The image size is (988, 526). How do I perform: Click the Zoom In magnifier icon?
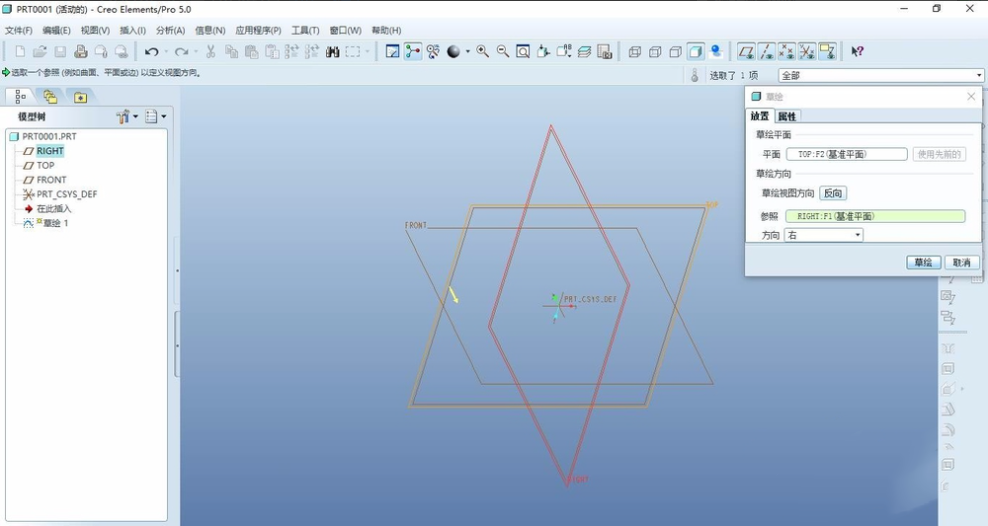pyautogui.click(x=483, y=52)
